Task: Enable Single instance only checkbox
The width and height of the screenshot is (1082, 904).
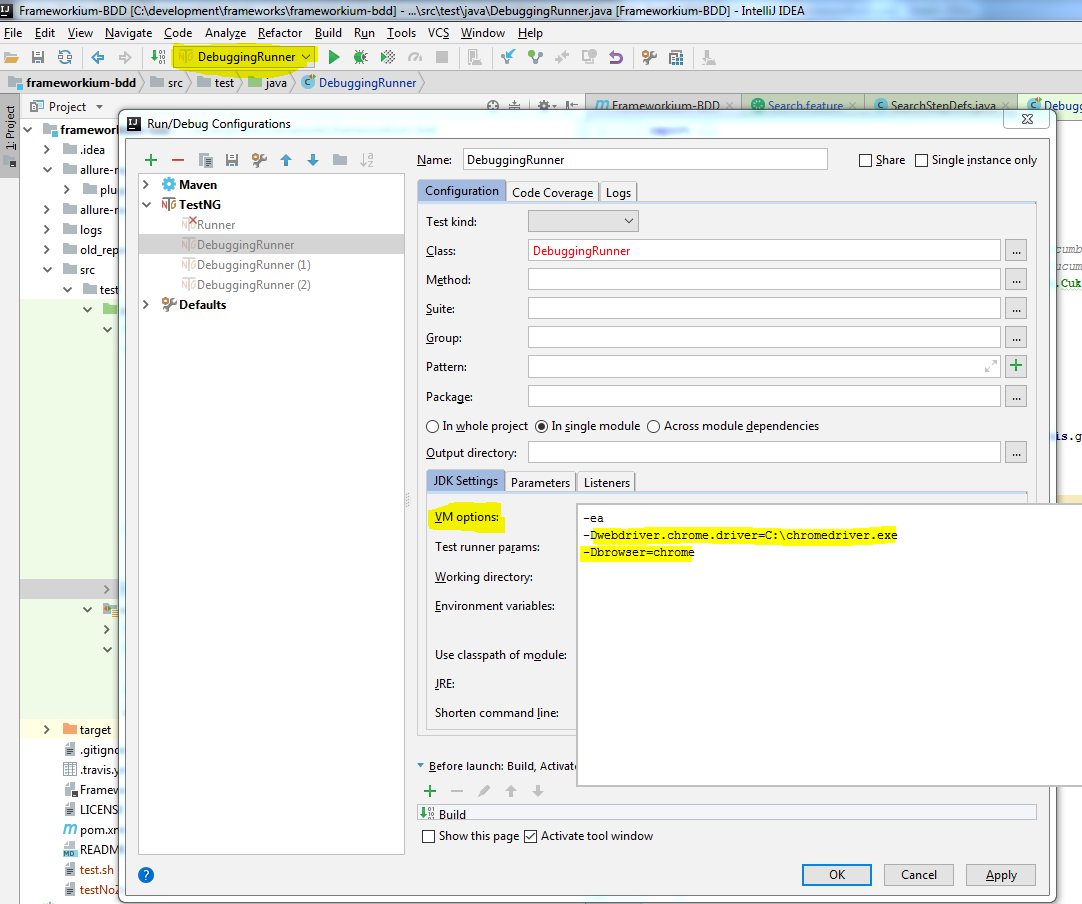Action: 921,160
